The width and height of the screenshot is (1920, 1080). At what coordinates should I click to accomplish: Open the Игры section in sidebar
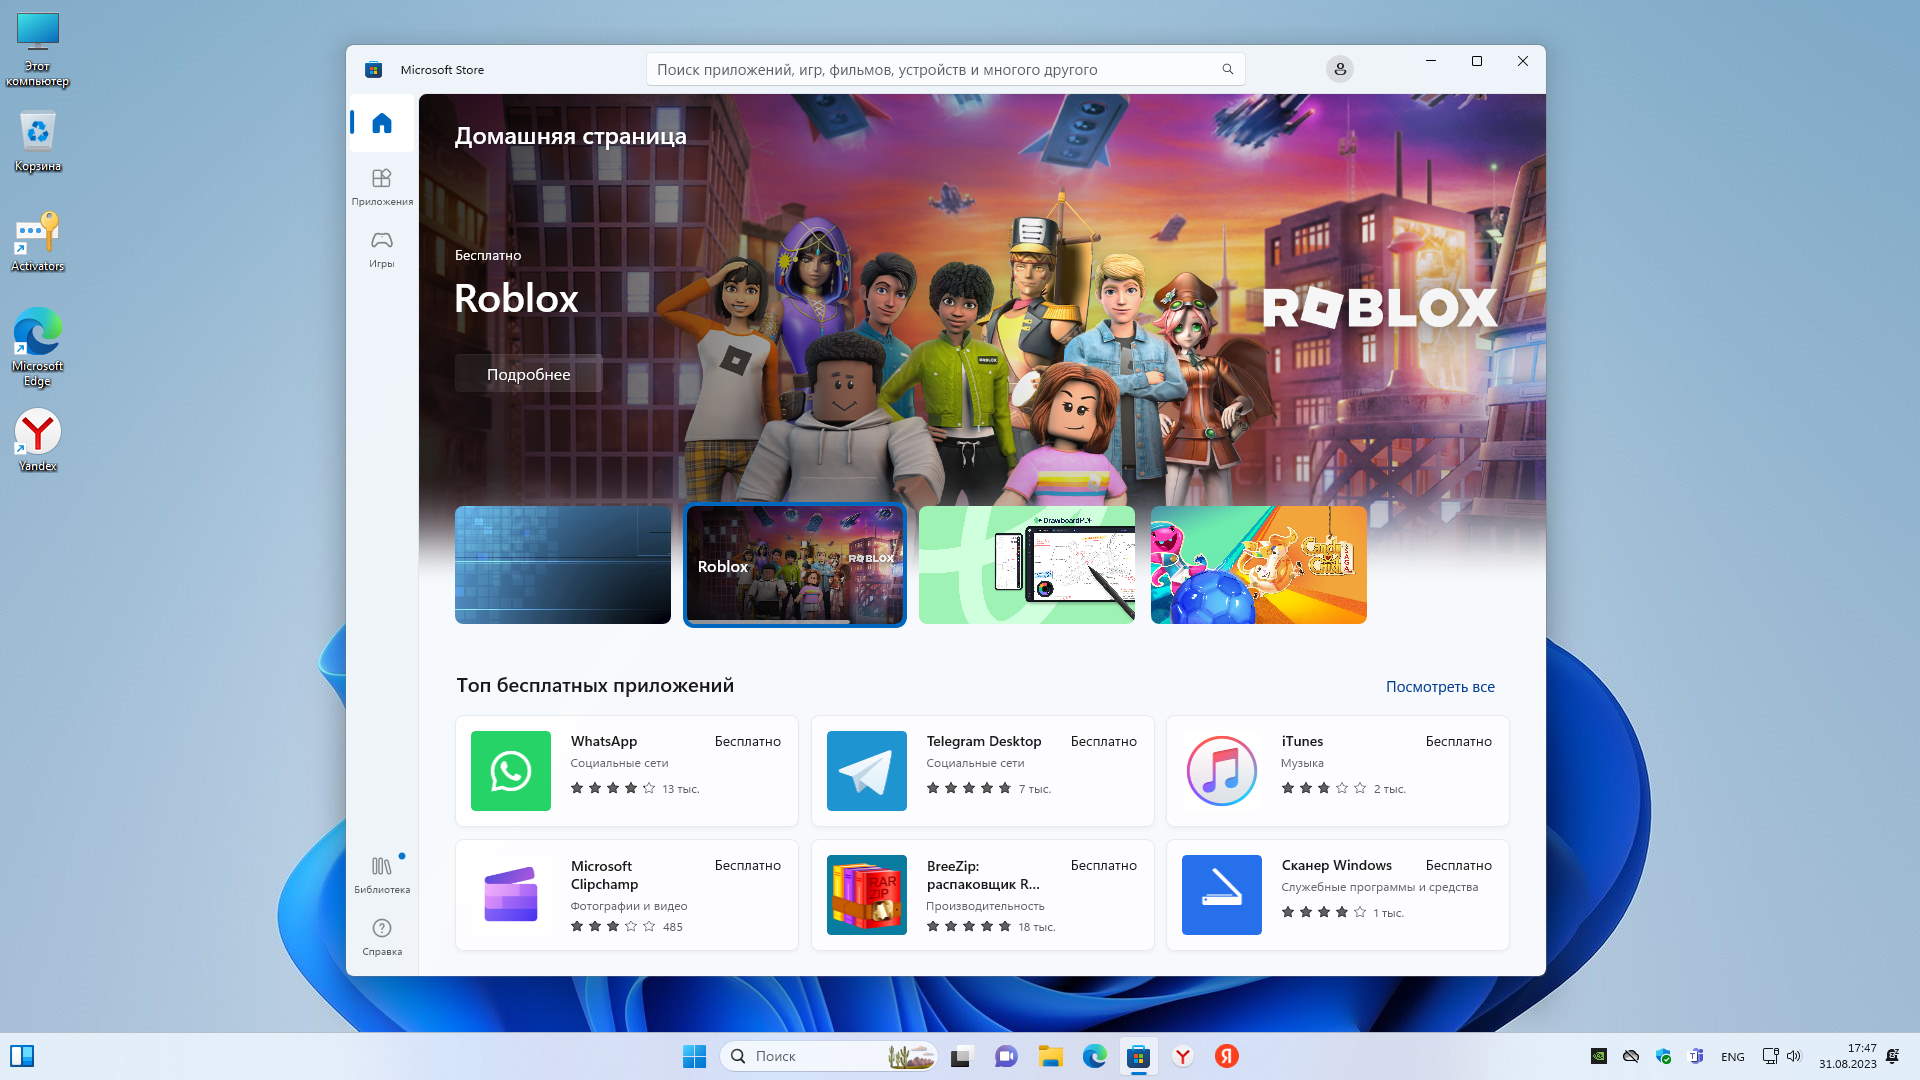click(x=381, y=248)
